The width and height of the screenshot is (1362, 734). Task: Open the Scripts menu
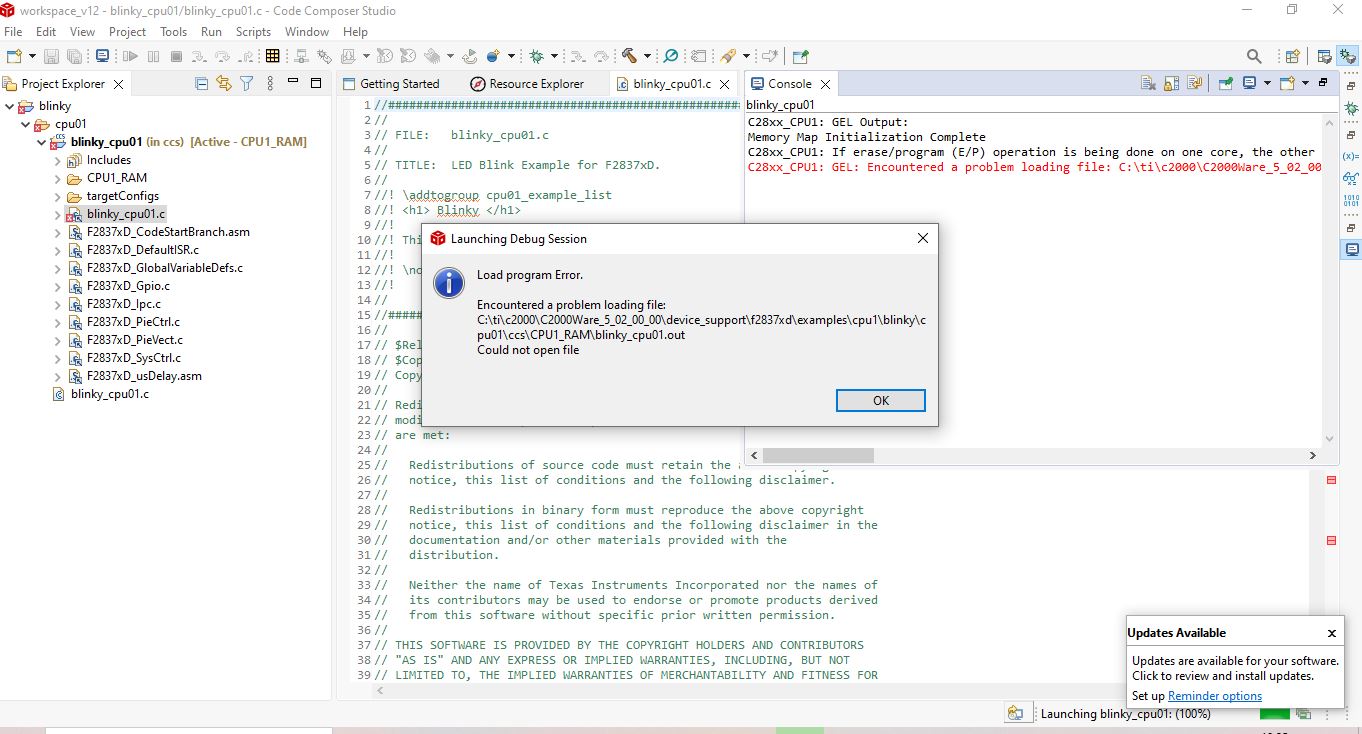[253, 32]
